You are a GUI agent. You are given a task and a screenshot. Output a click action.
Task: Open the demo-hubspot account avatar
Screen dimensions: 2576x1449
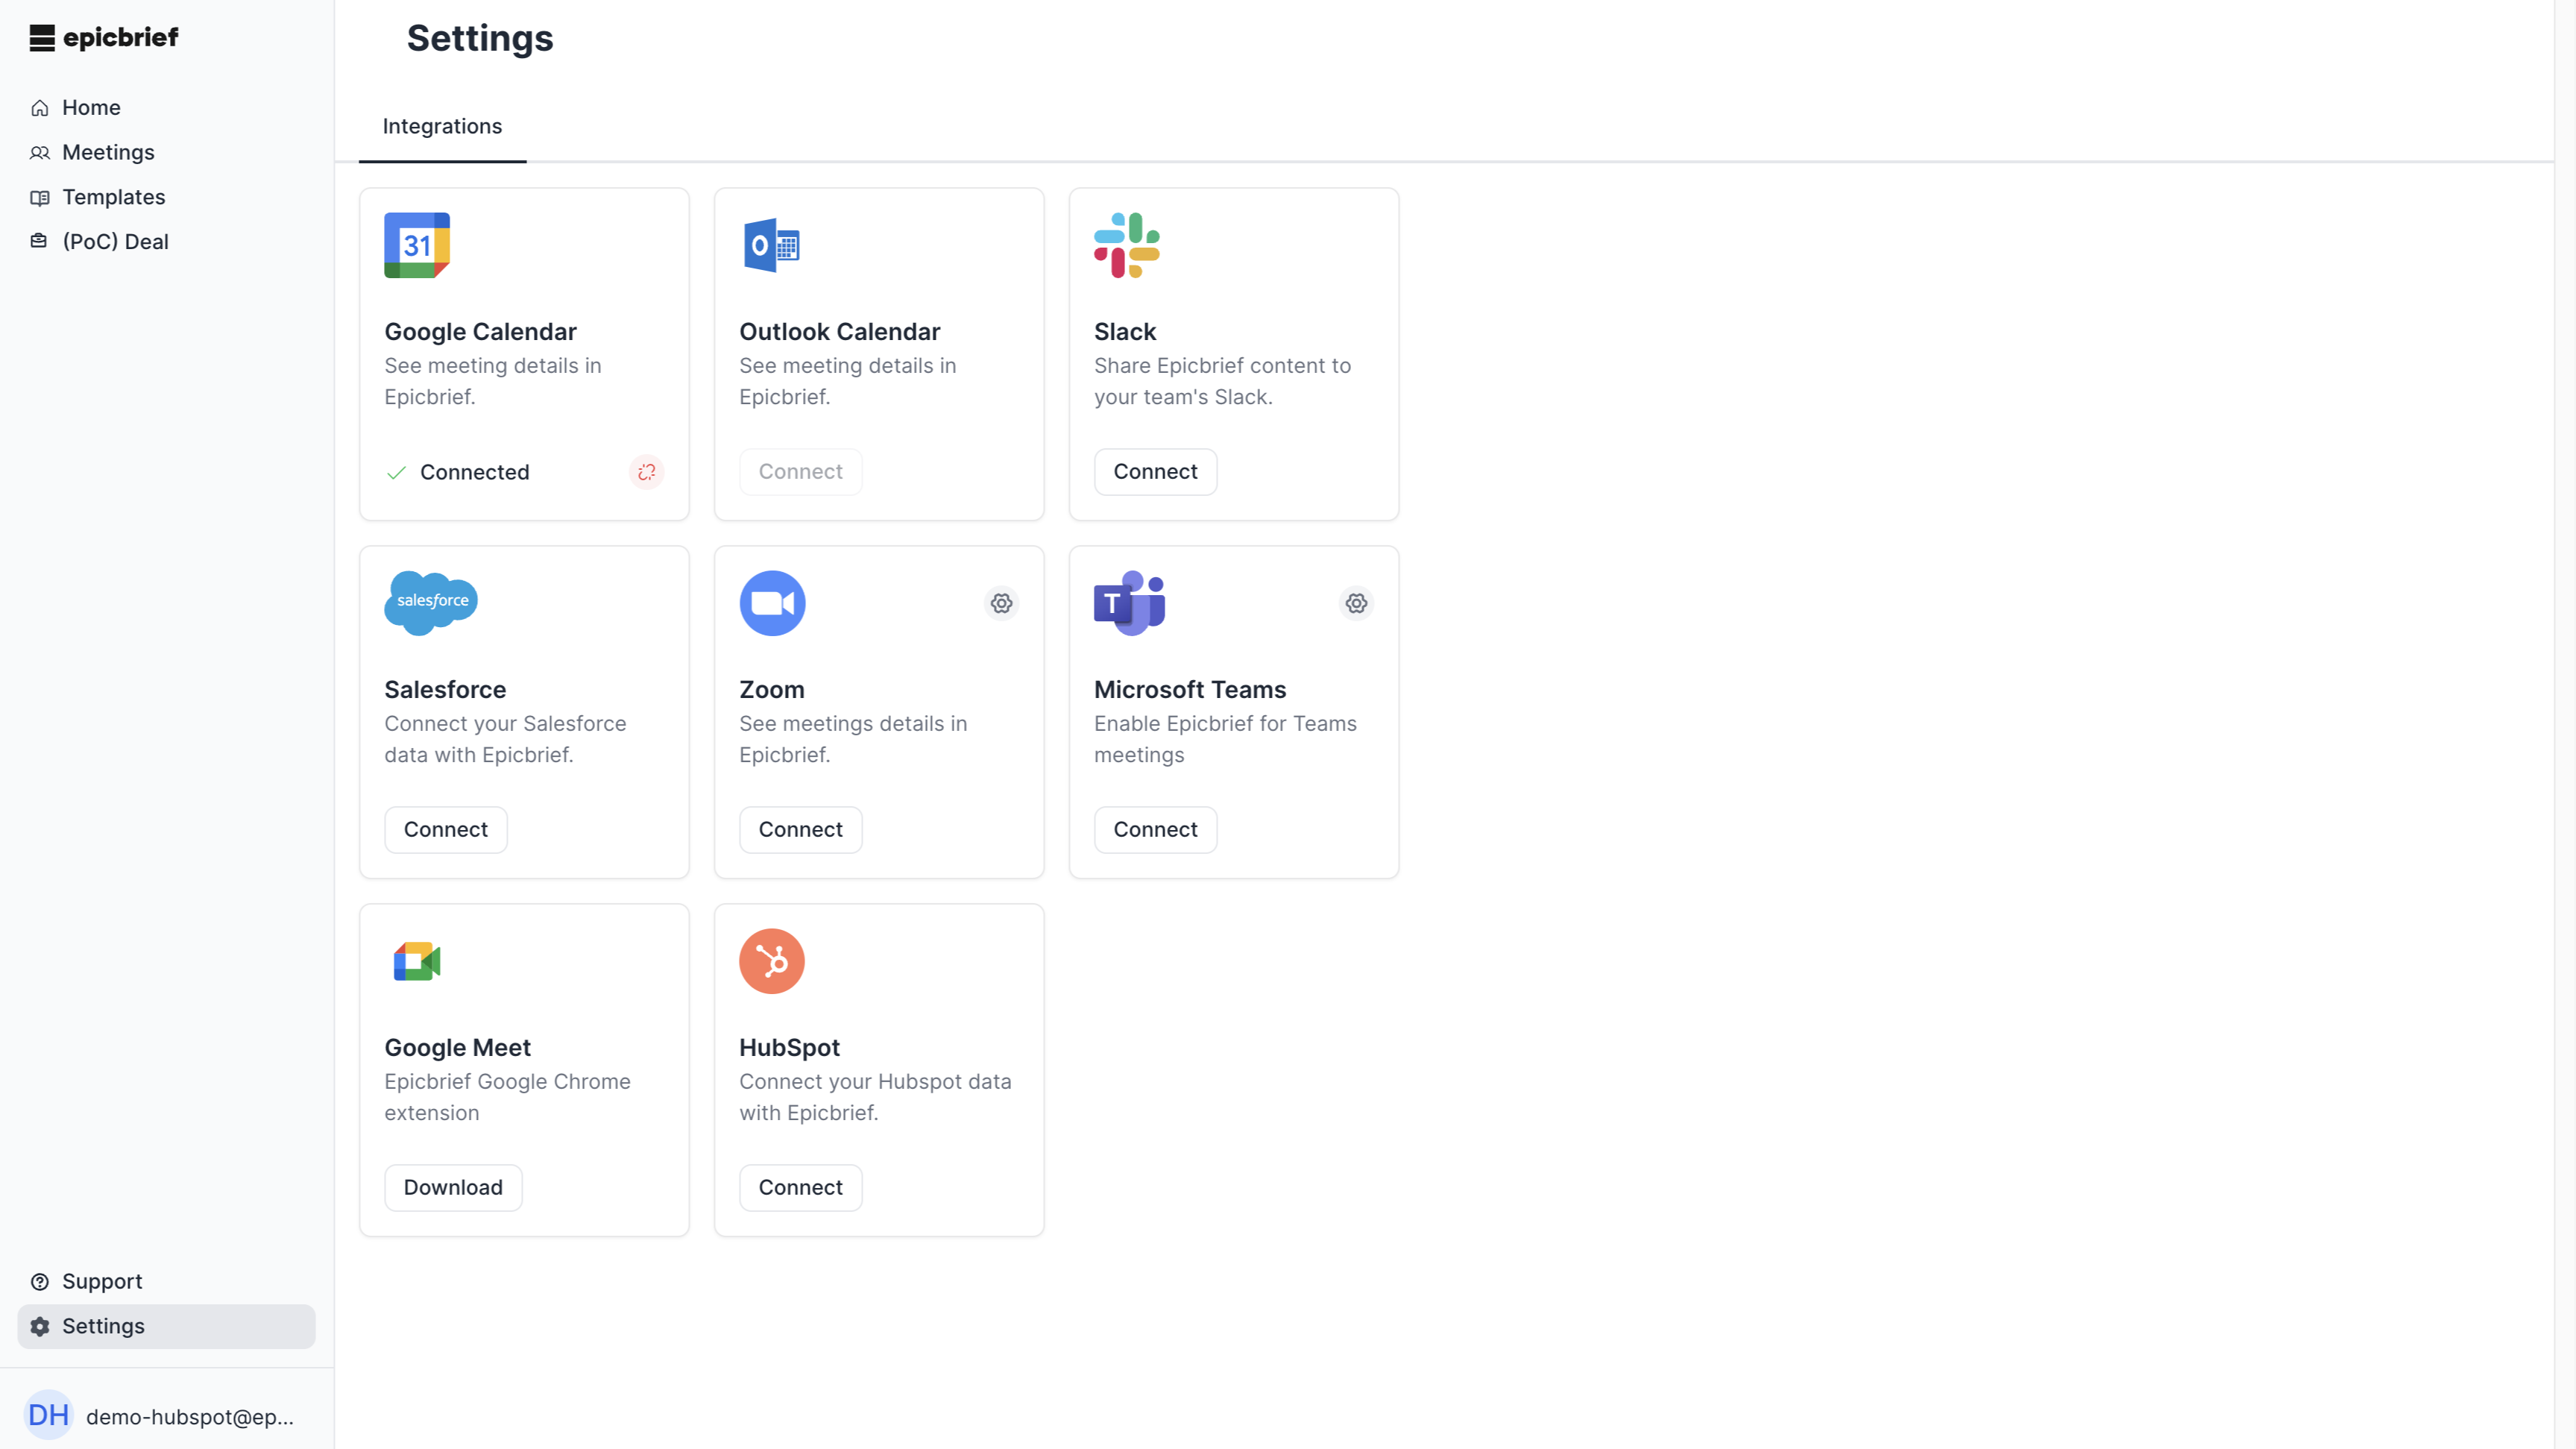(x=49, y=1414)
